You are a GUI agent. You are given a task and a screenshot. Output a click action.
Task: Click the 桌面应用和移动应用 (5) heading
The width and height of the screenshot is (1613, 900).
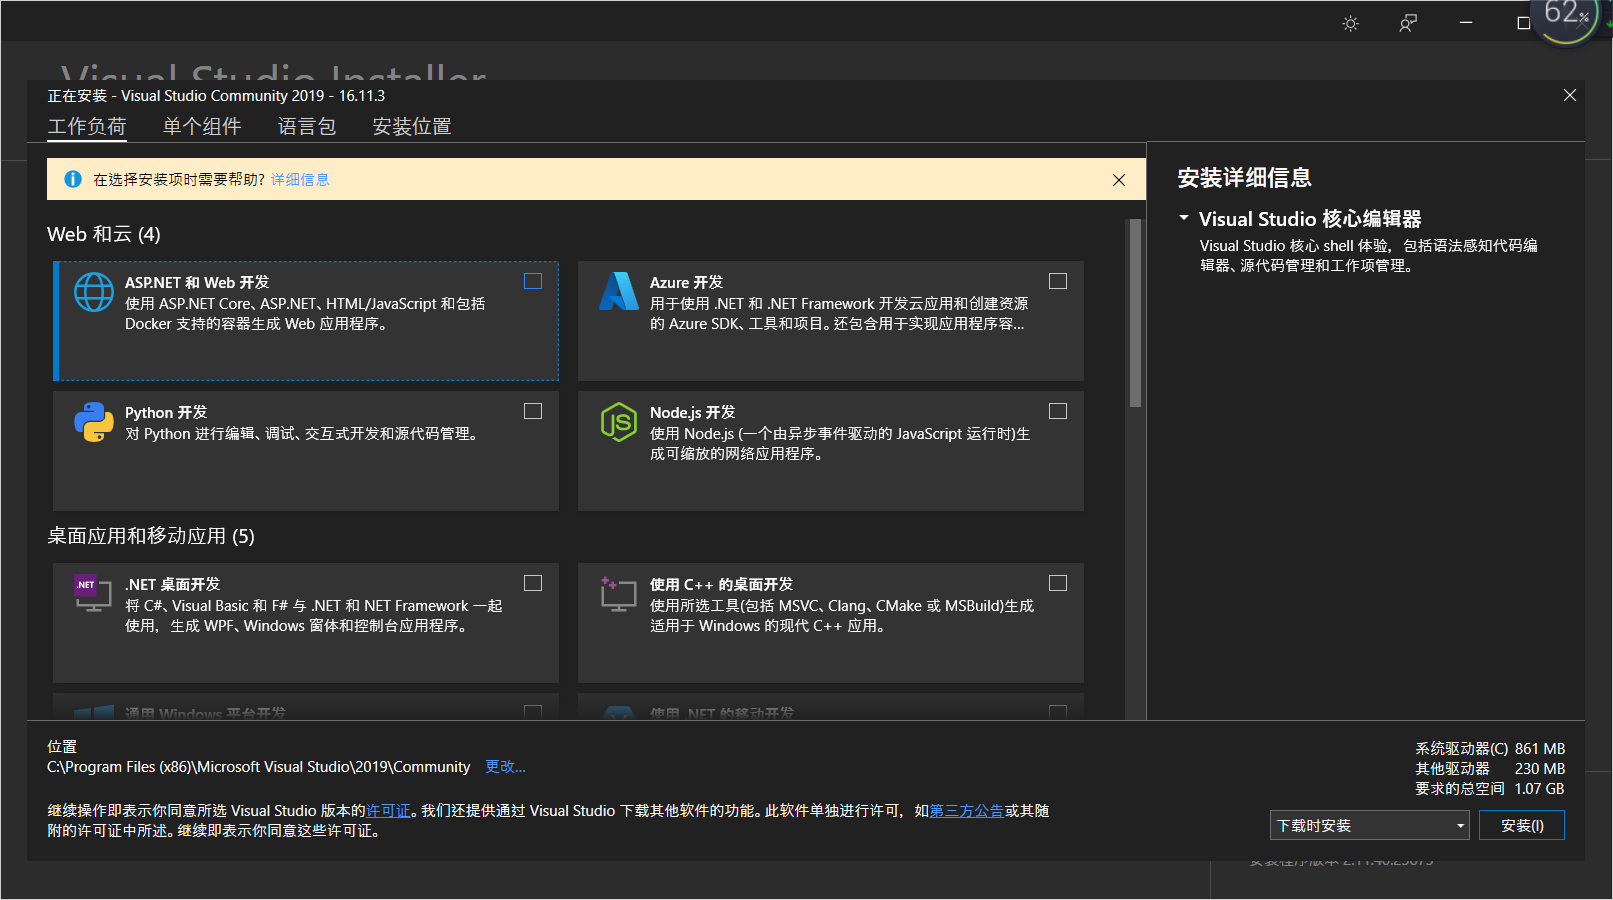click(151, 536)
